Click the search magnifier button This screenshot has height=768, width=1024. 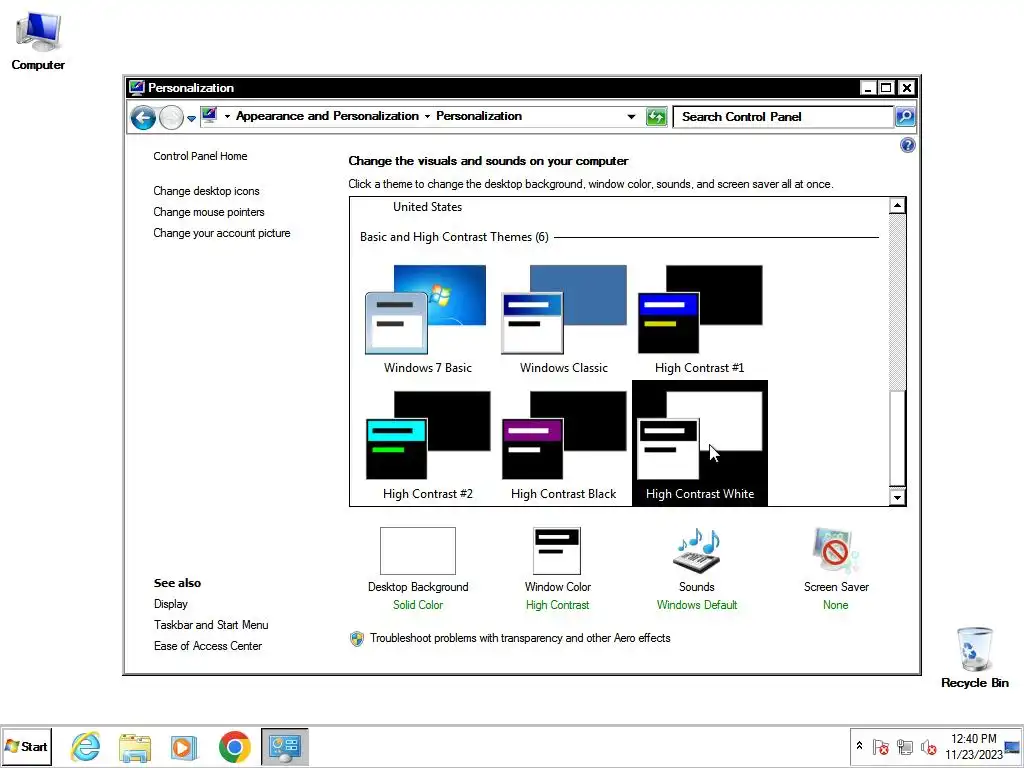pyautogui.click(x=904, y=117)
